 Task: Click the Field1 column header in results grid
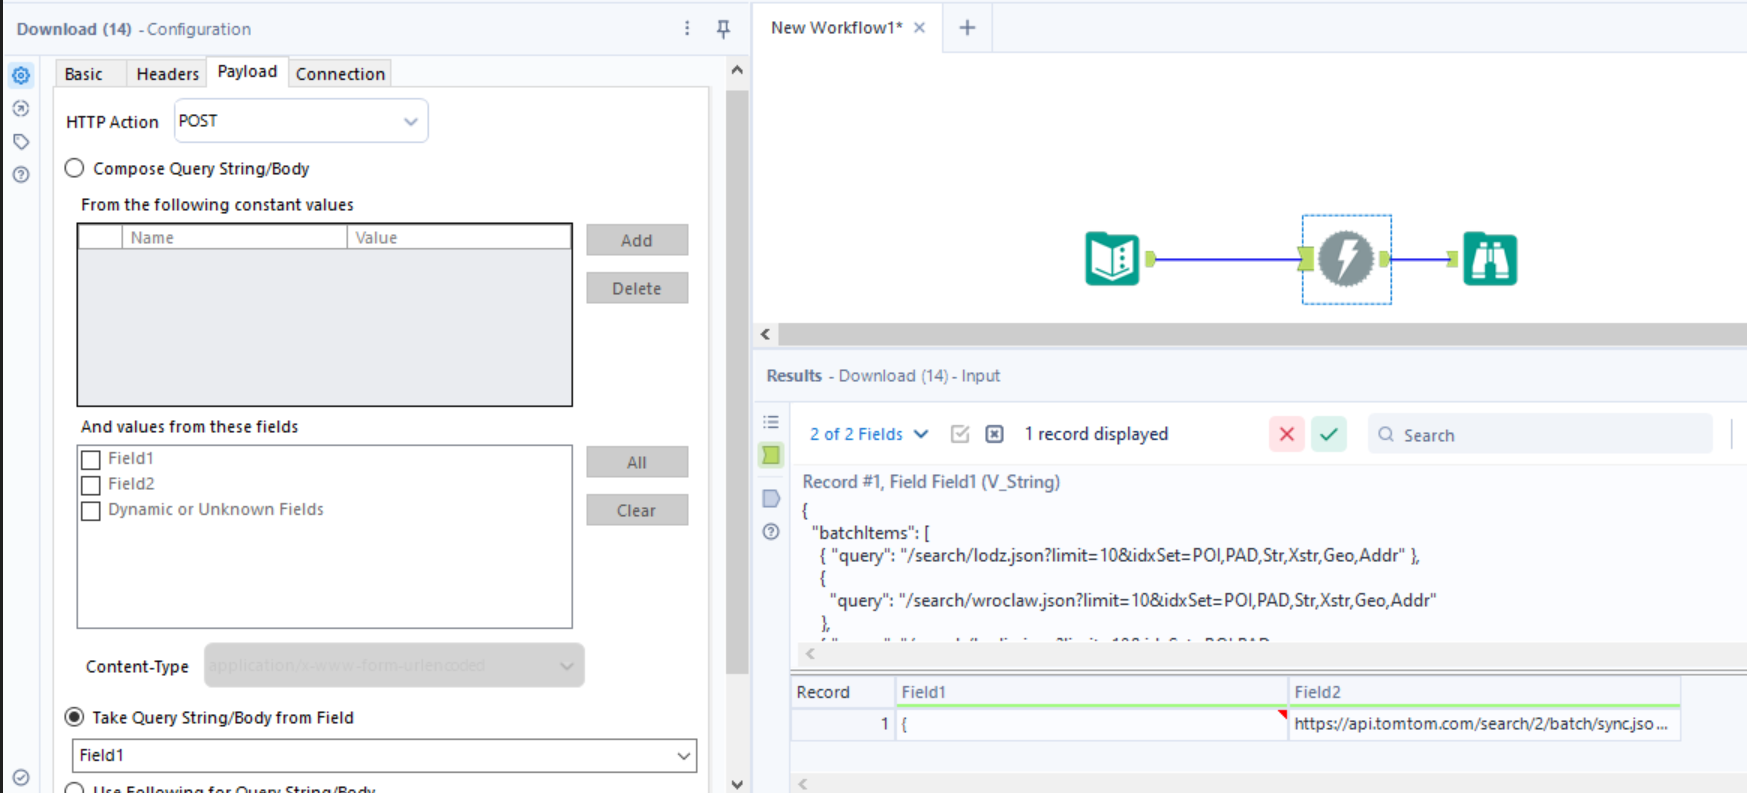(x=1092, y=692)
